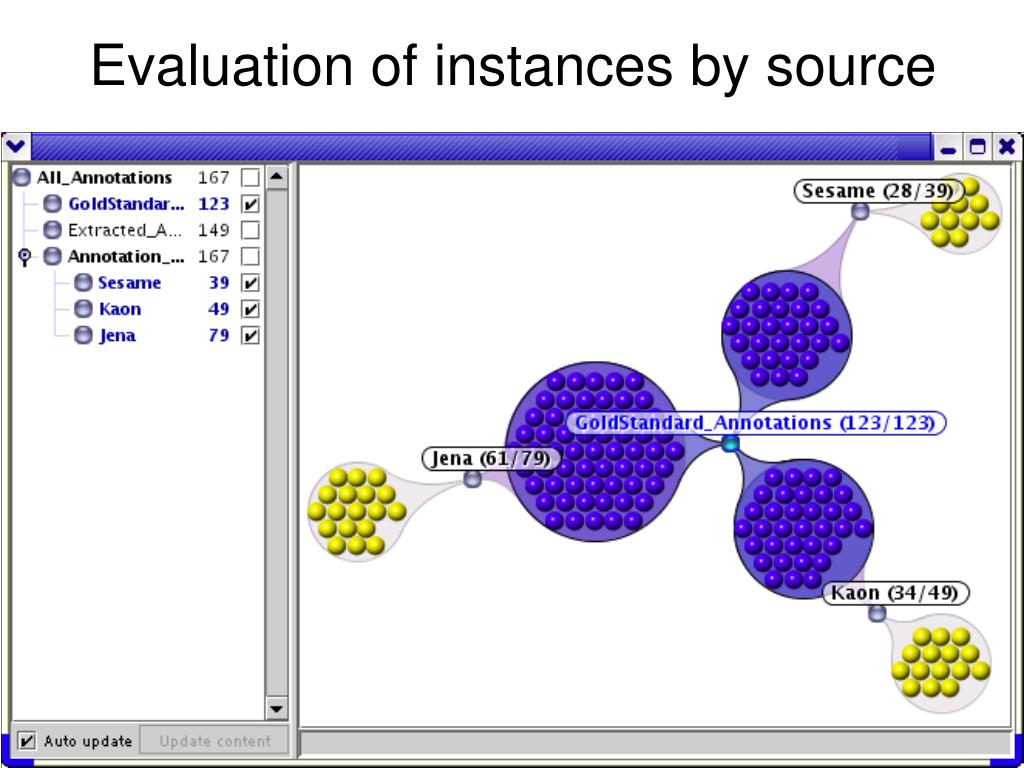Enable the All_Annotations checkbox
Image resolution: width=1024 pixels, height=768 pixels.
[250, 178]
